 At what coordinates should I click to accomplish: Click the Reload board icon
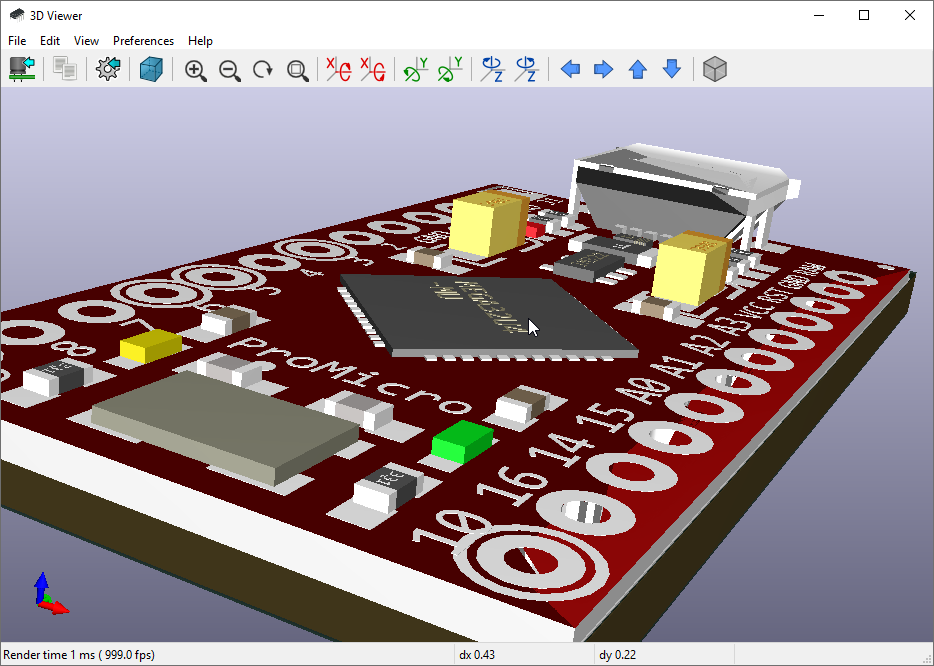point(22,69)
